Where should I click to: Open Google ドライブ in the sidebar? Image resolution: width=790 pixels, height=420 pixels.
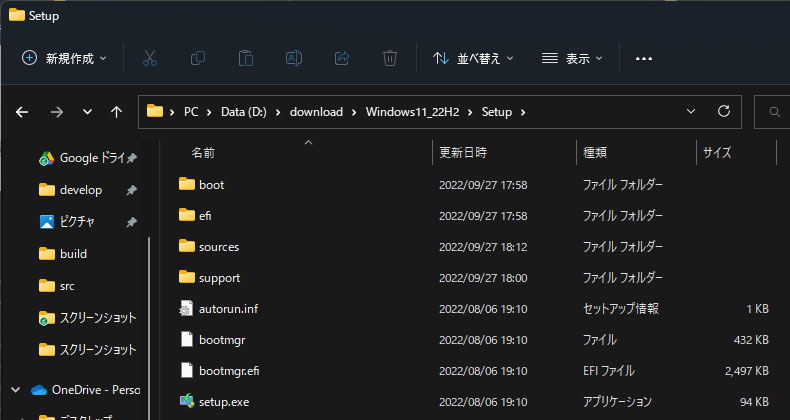[x=82, y=158]
